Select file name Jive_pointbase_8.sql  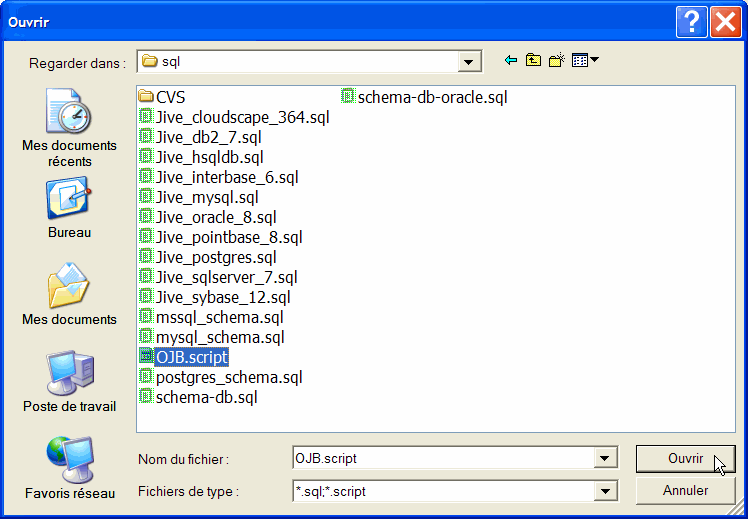pyautogui.click(x=229, y=238)
